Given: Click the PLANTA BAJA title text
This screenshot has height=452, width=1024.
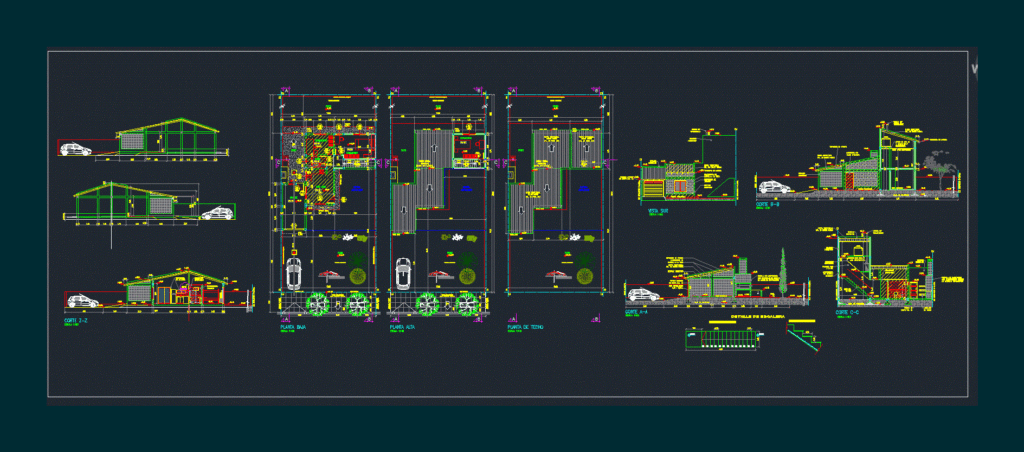Looking at the screenshot, I should [x=291, y=327].
